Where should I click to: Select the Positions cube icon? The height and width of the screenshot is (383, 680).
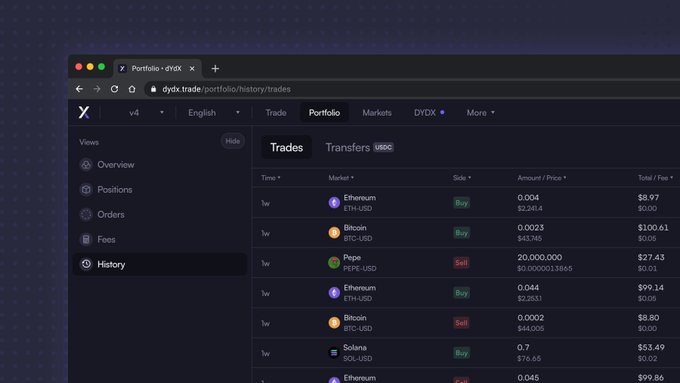[x=86, y=190]
